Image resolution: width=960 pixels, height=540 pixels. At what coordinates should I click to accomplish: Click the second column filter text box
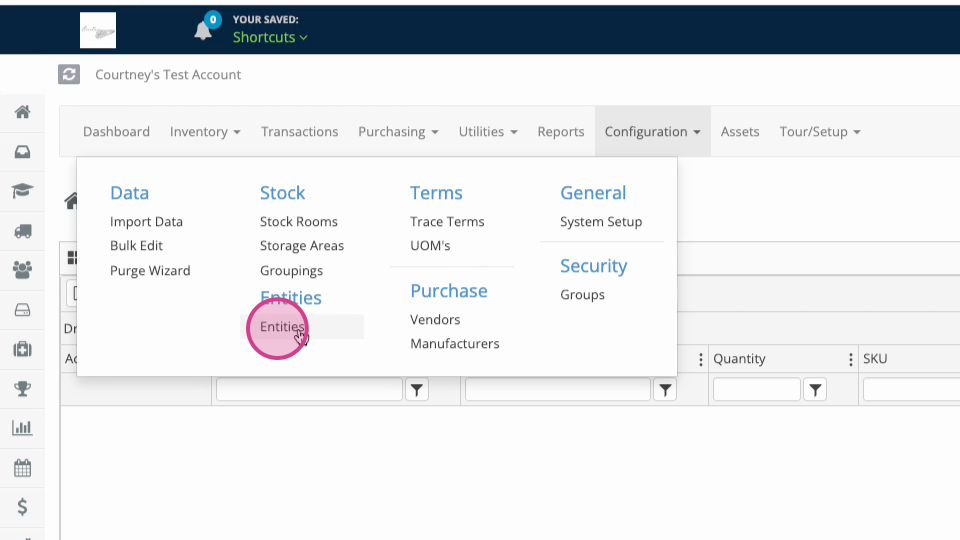pos(558,389)
